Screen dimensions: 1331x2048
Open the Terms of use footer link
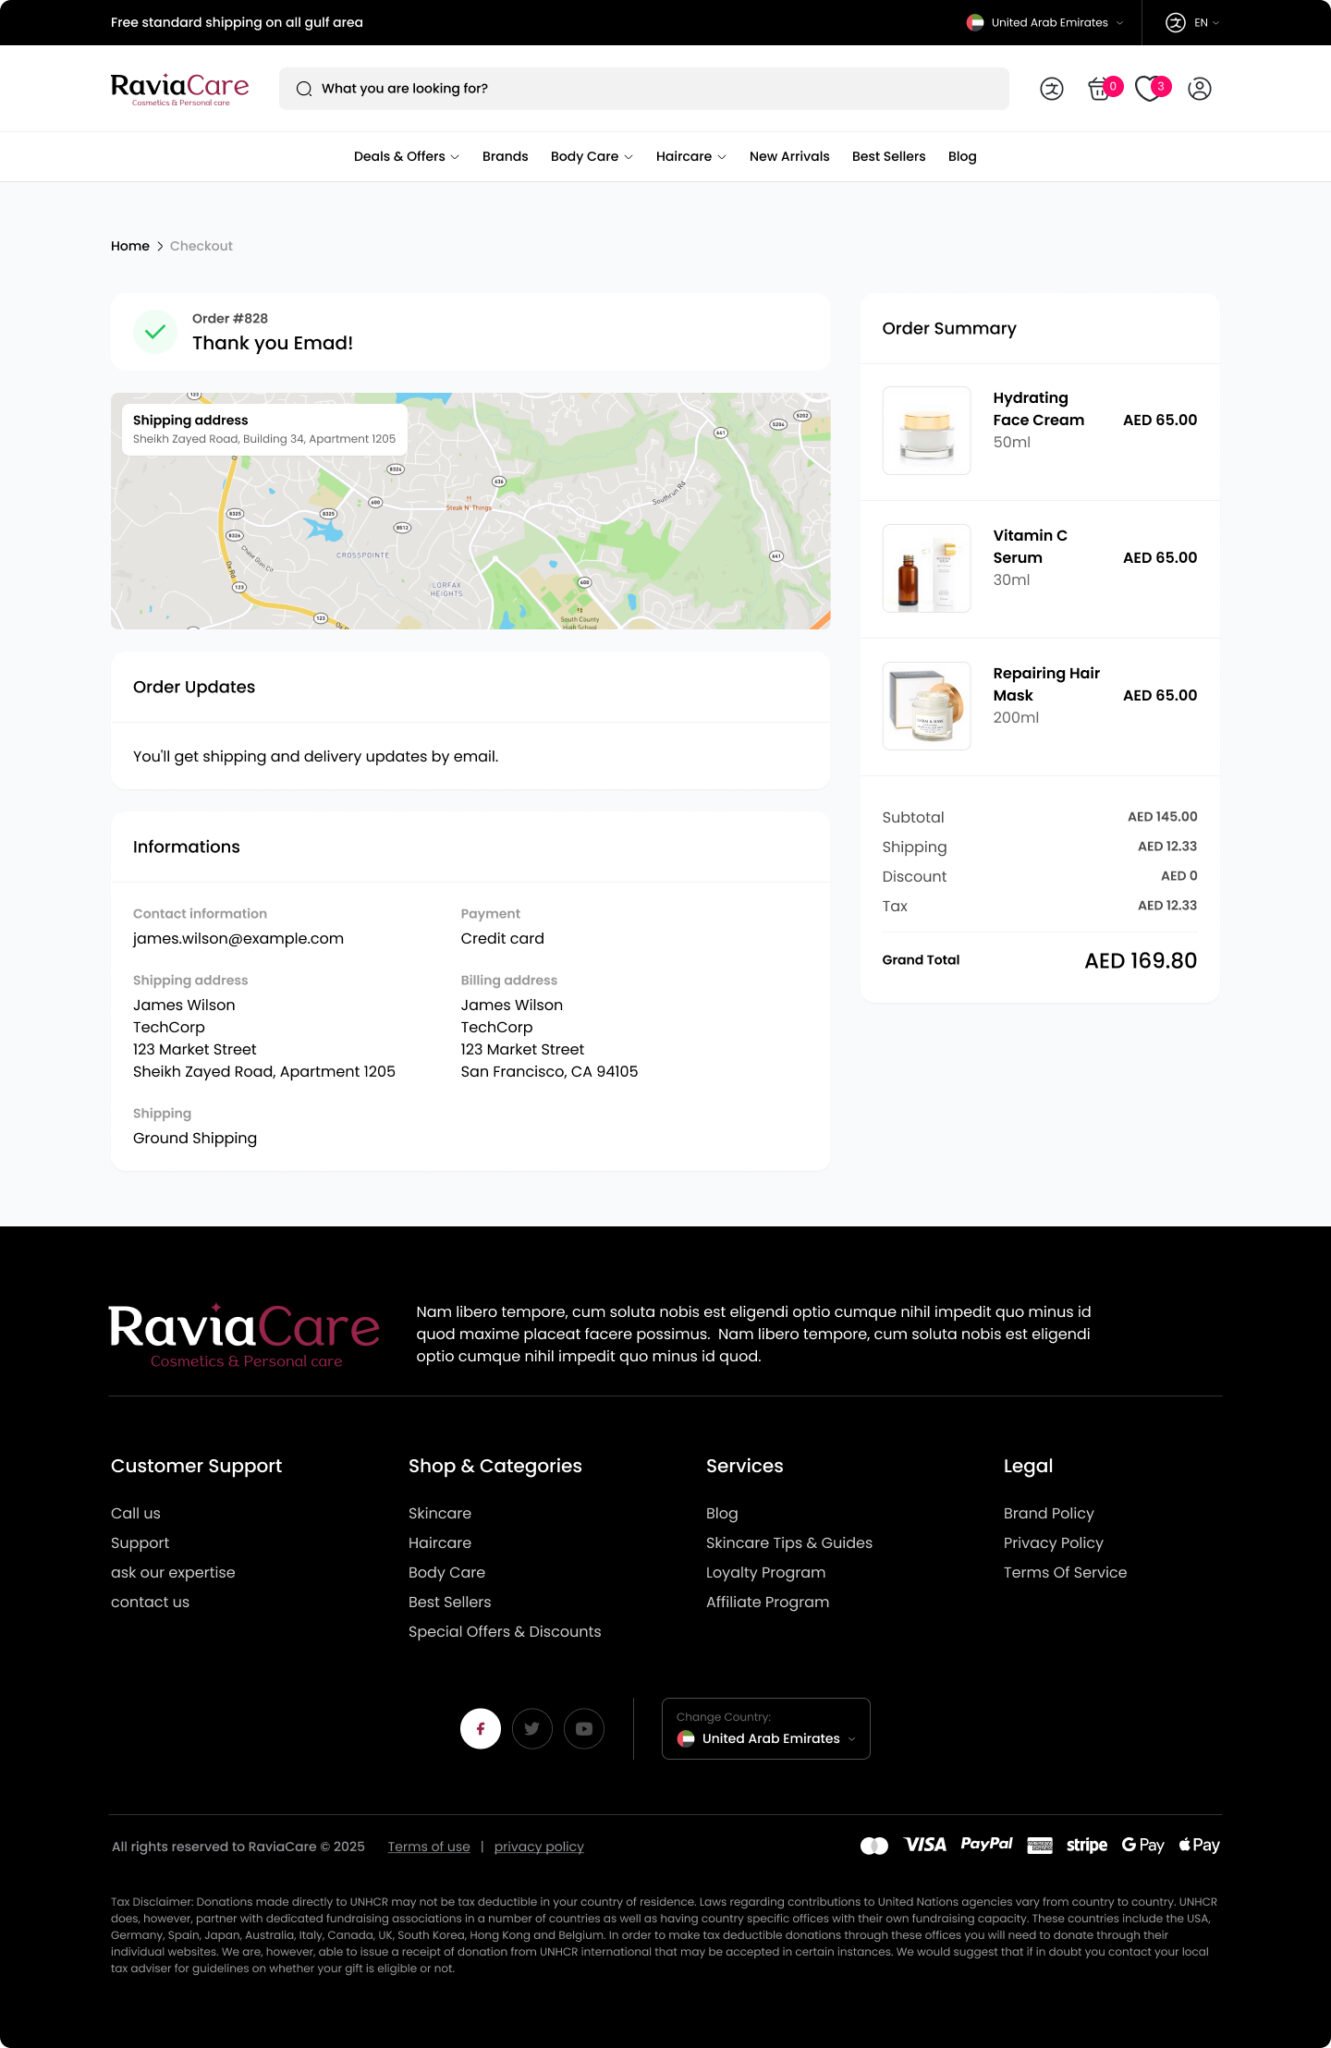coord(429,1846)
